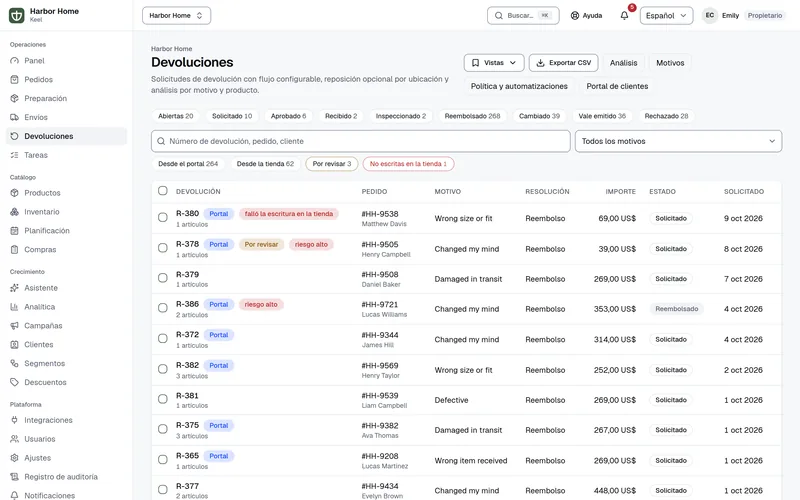Click the Asistente sparkle icon

(x=14, y=288)
